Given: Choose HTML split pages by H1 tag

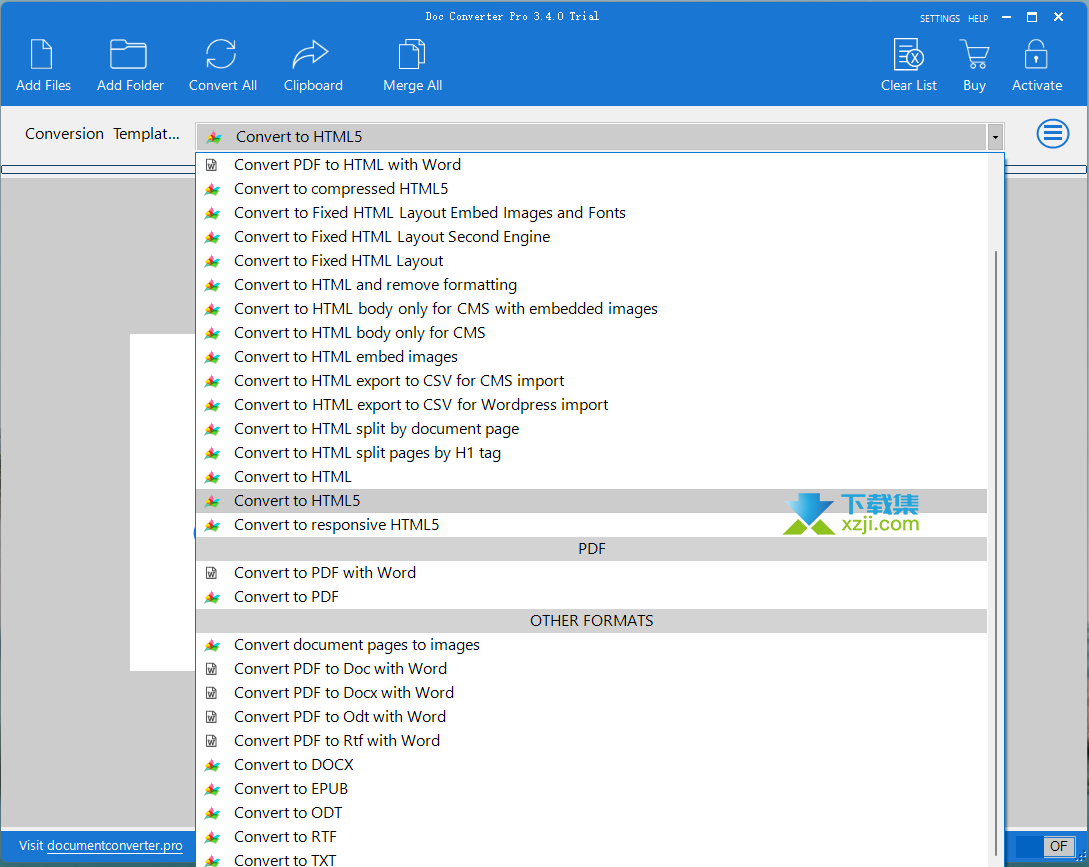Looking at the screenshot, I should [x=591, y=453].
